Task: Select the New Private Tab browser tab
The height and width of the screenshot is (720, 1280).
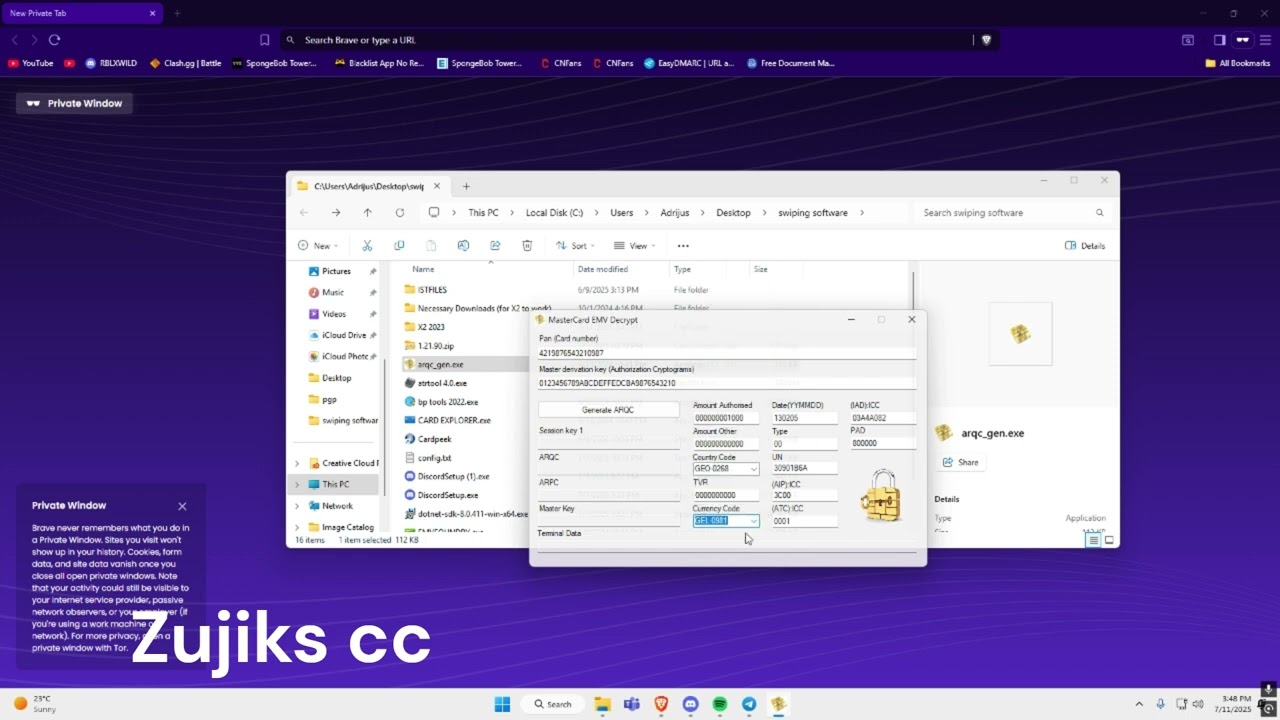Action: [82, 13]
